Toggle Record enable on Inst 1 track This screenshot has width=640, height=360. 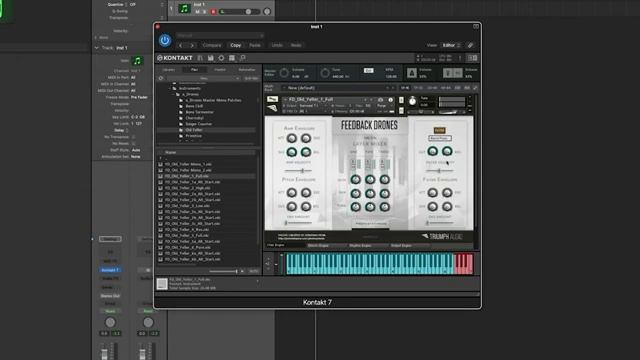(x=213, y=12)
